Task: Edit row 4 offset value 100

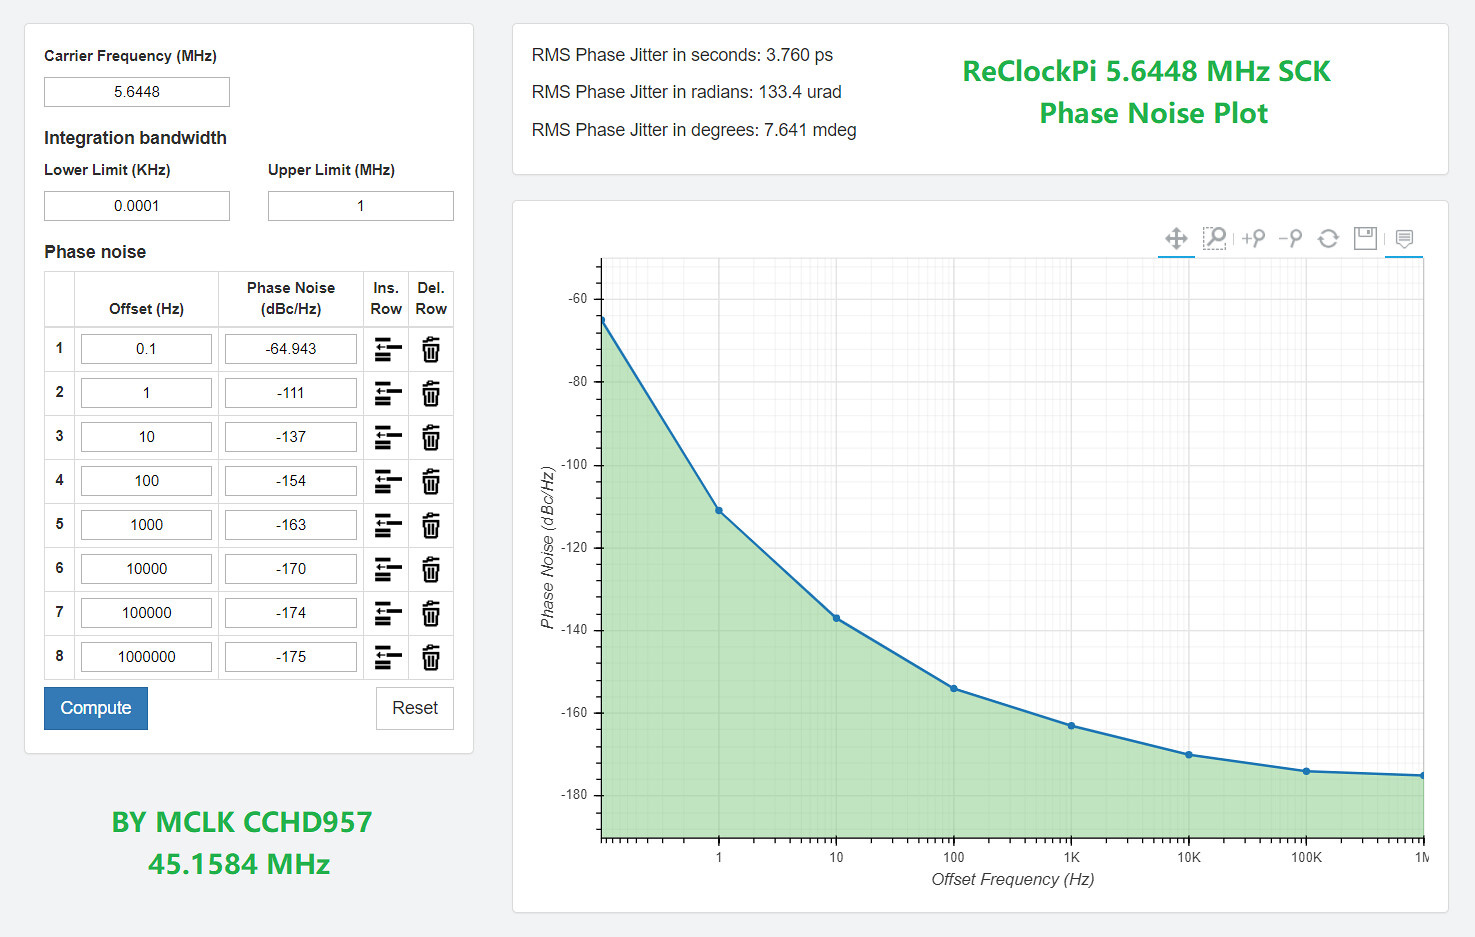Action: [146, 481]
